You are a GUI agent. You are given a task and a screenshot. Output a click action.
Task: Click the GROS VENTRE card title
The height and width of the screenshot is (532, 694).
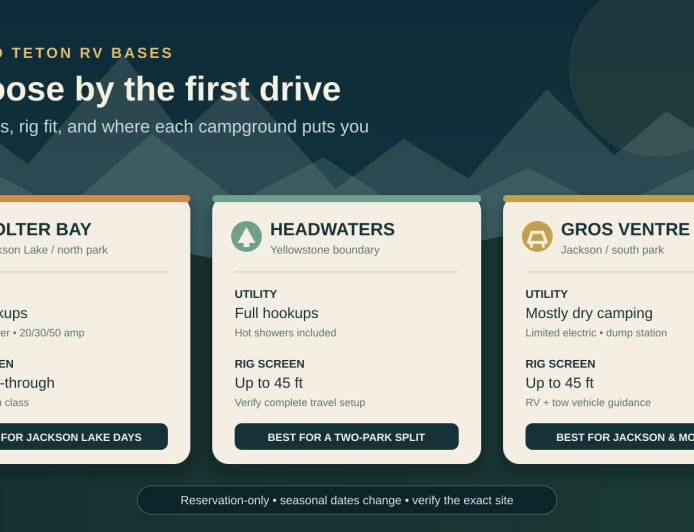625,229
